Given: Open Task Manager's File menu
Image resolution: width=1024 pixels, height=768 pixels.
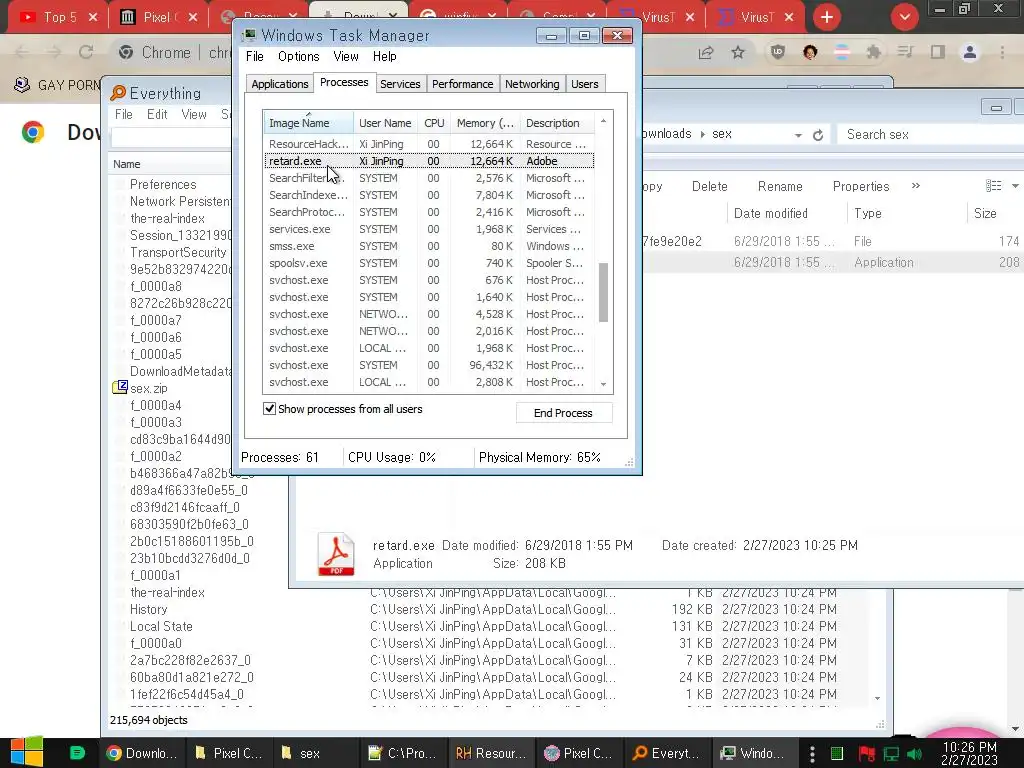Looking at the screenshot, I should click(255, 57).
